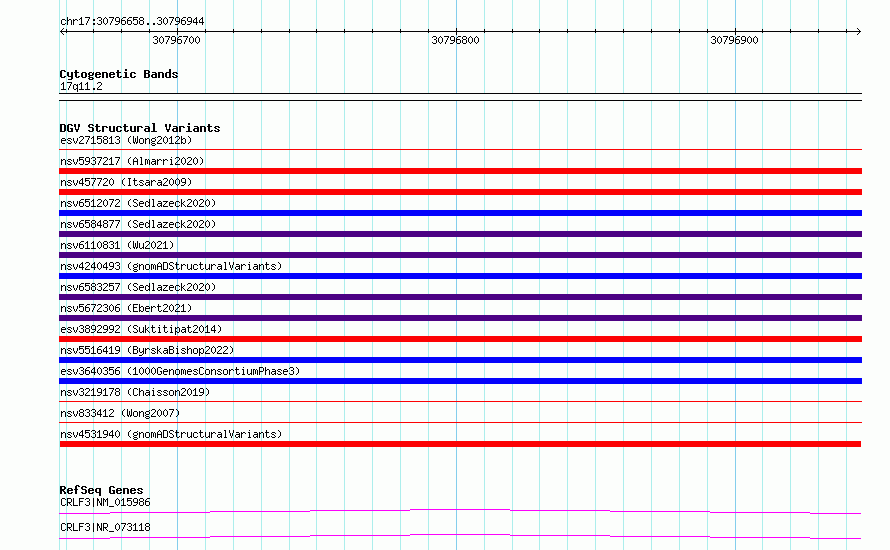Click the left arrow end of the ruler

62,31
